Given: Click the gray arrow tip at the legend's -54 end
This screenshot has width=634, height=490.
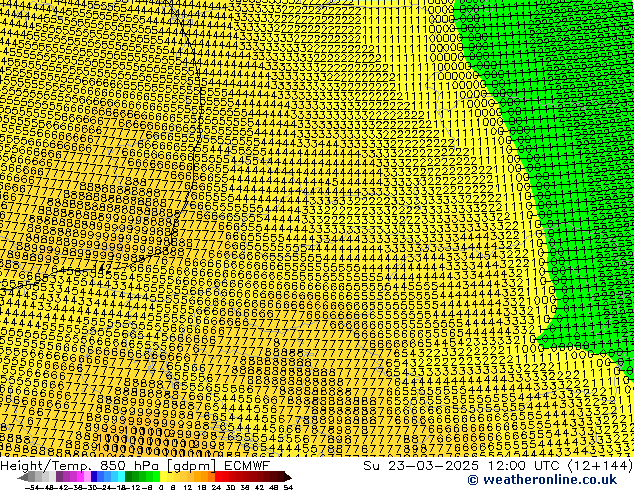Looking at the screenshot, I should tap(22, 477).
